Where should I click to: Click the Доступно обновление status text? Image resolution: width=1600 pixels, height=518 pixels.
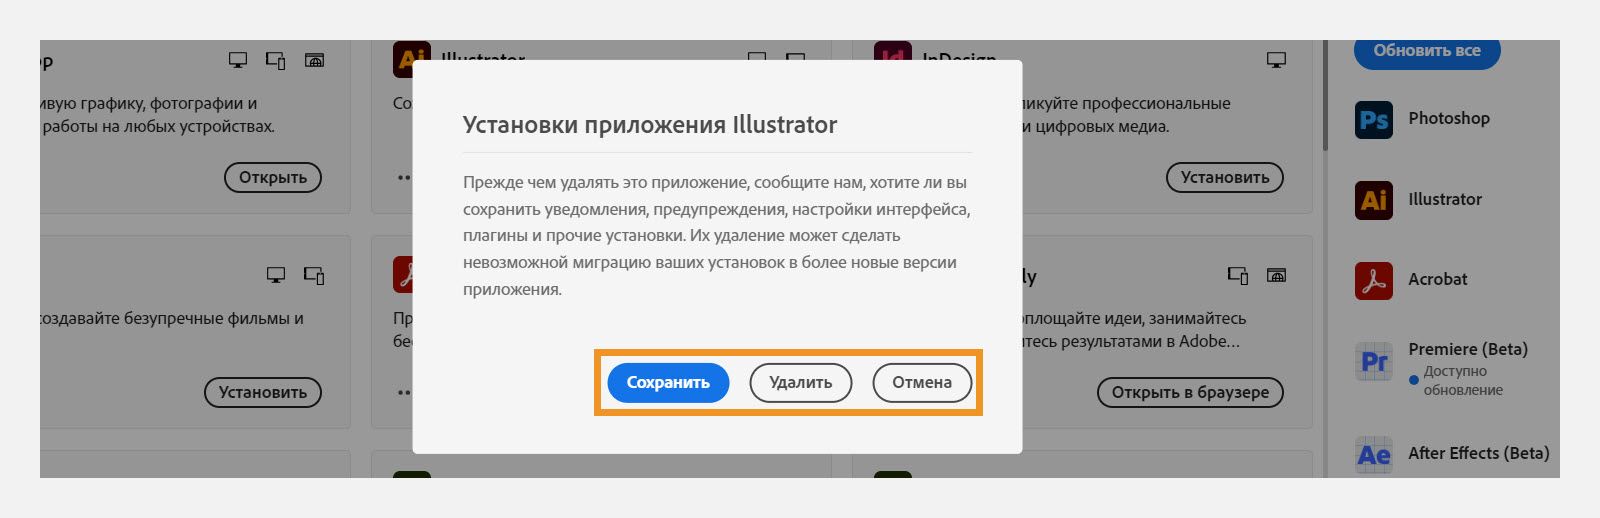click(x=1463, y=380)
